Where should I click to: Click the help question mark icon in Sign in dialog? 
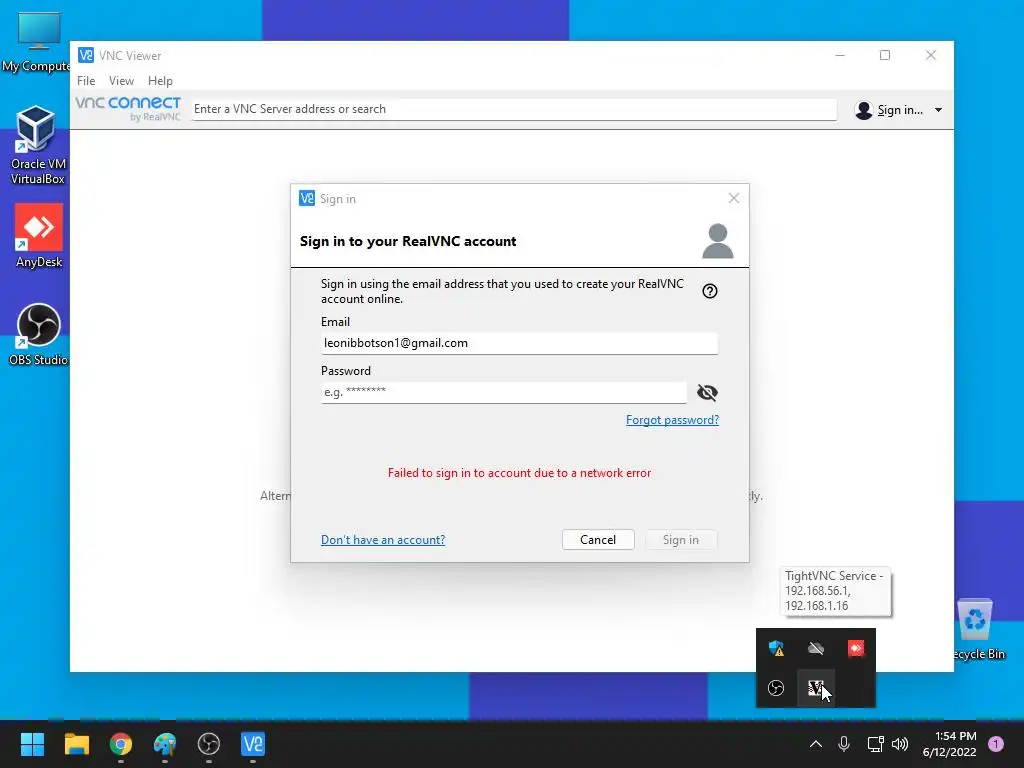709,291
